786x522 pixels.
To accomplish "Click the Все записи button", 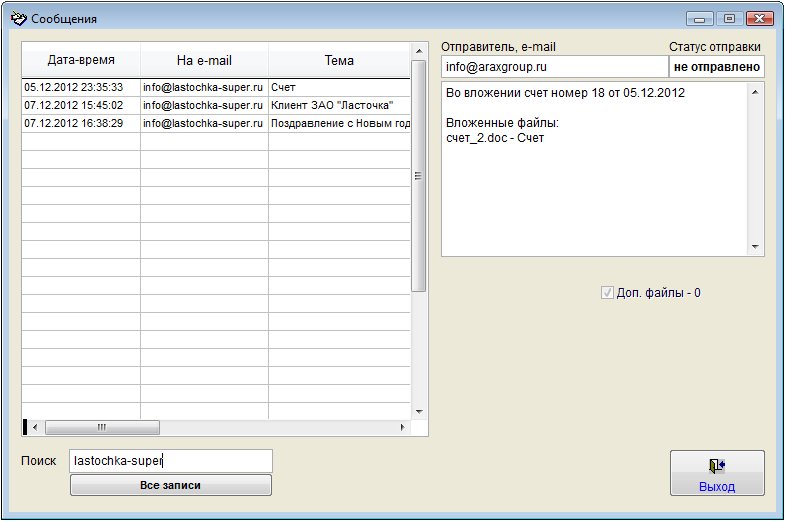I will [x=171, y=485].
